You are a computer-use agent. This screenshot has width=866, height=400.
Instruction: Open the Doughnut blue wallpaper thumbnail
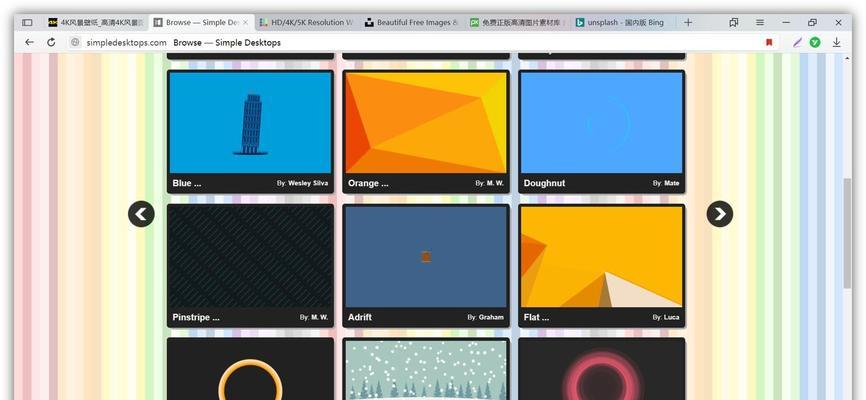tap(601, 123)
